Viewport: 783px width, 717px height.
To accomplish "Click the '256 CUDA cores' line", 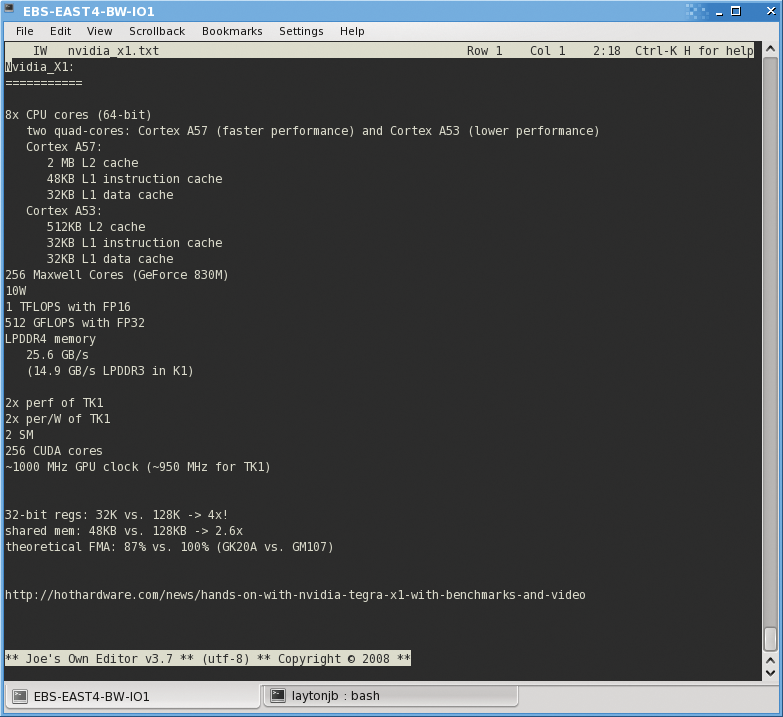I will pyautogui.click(x=54, y=450).
